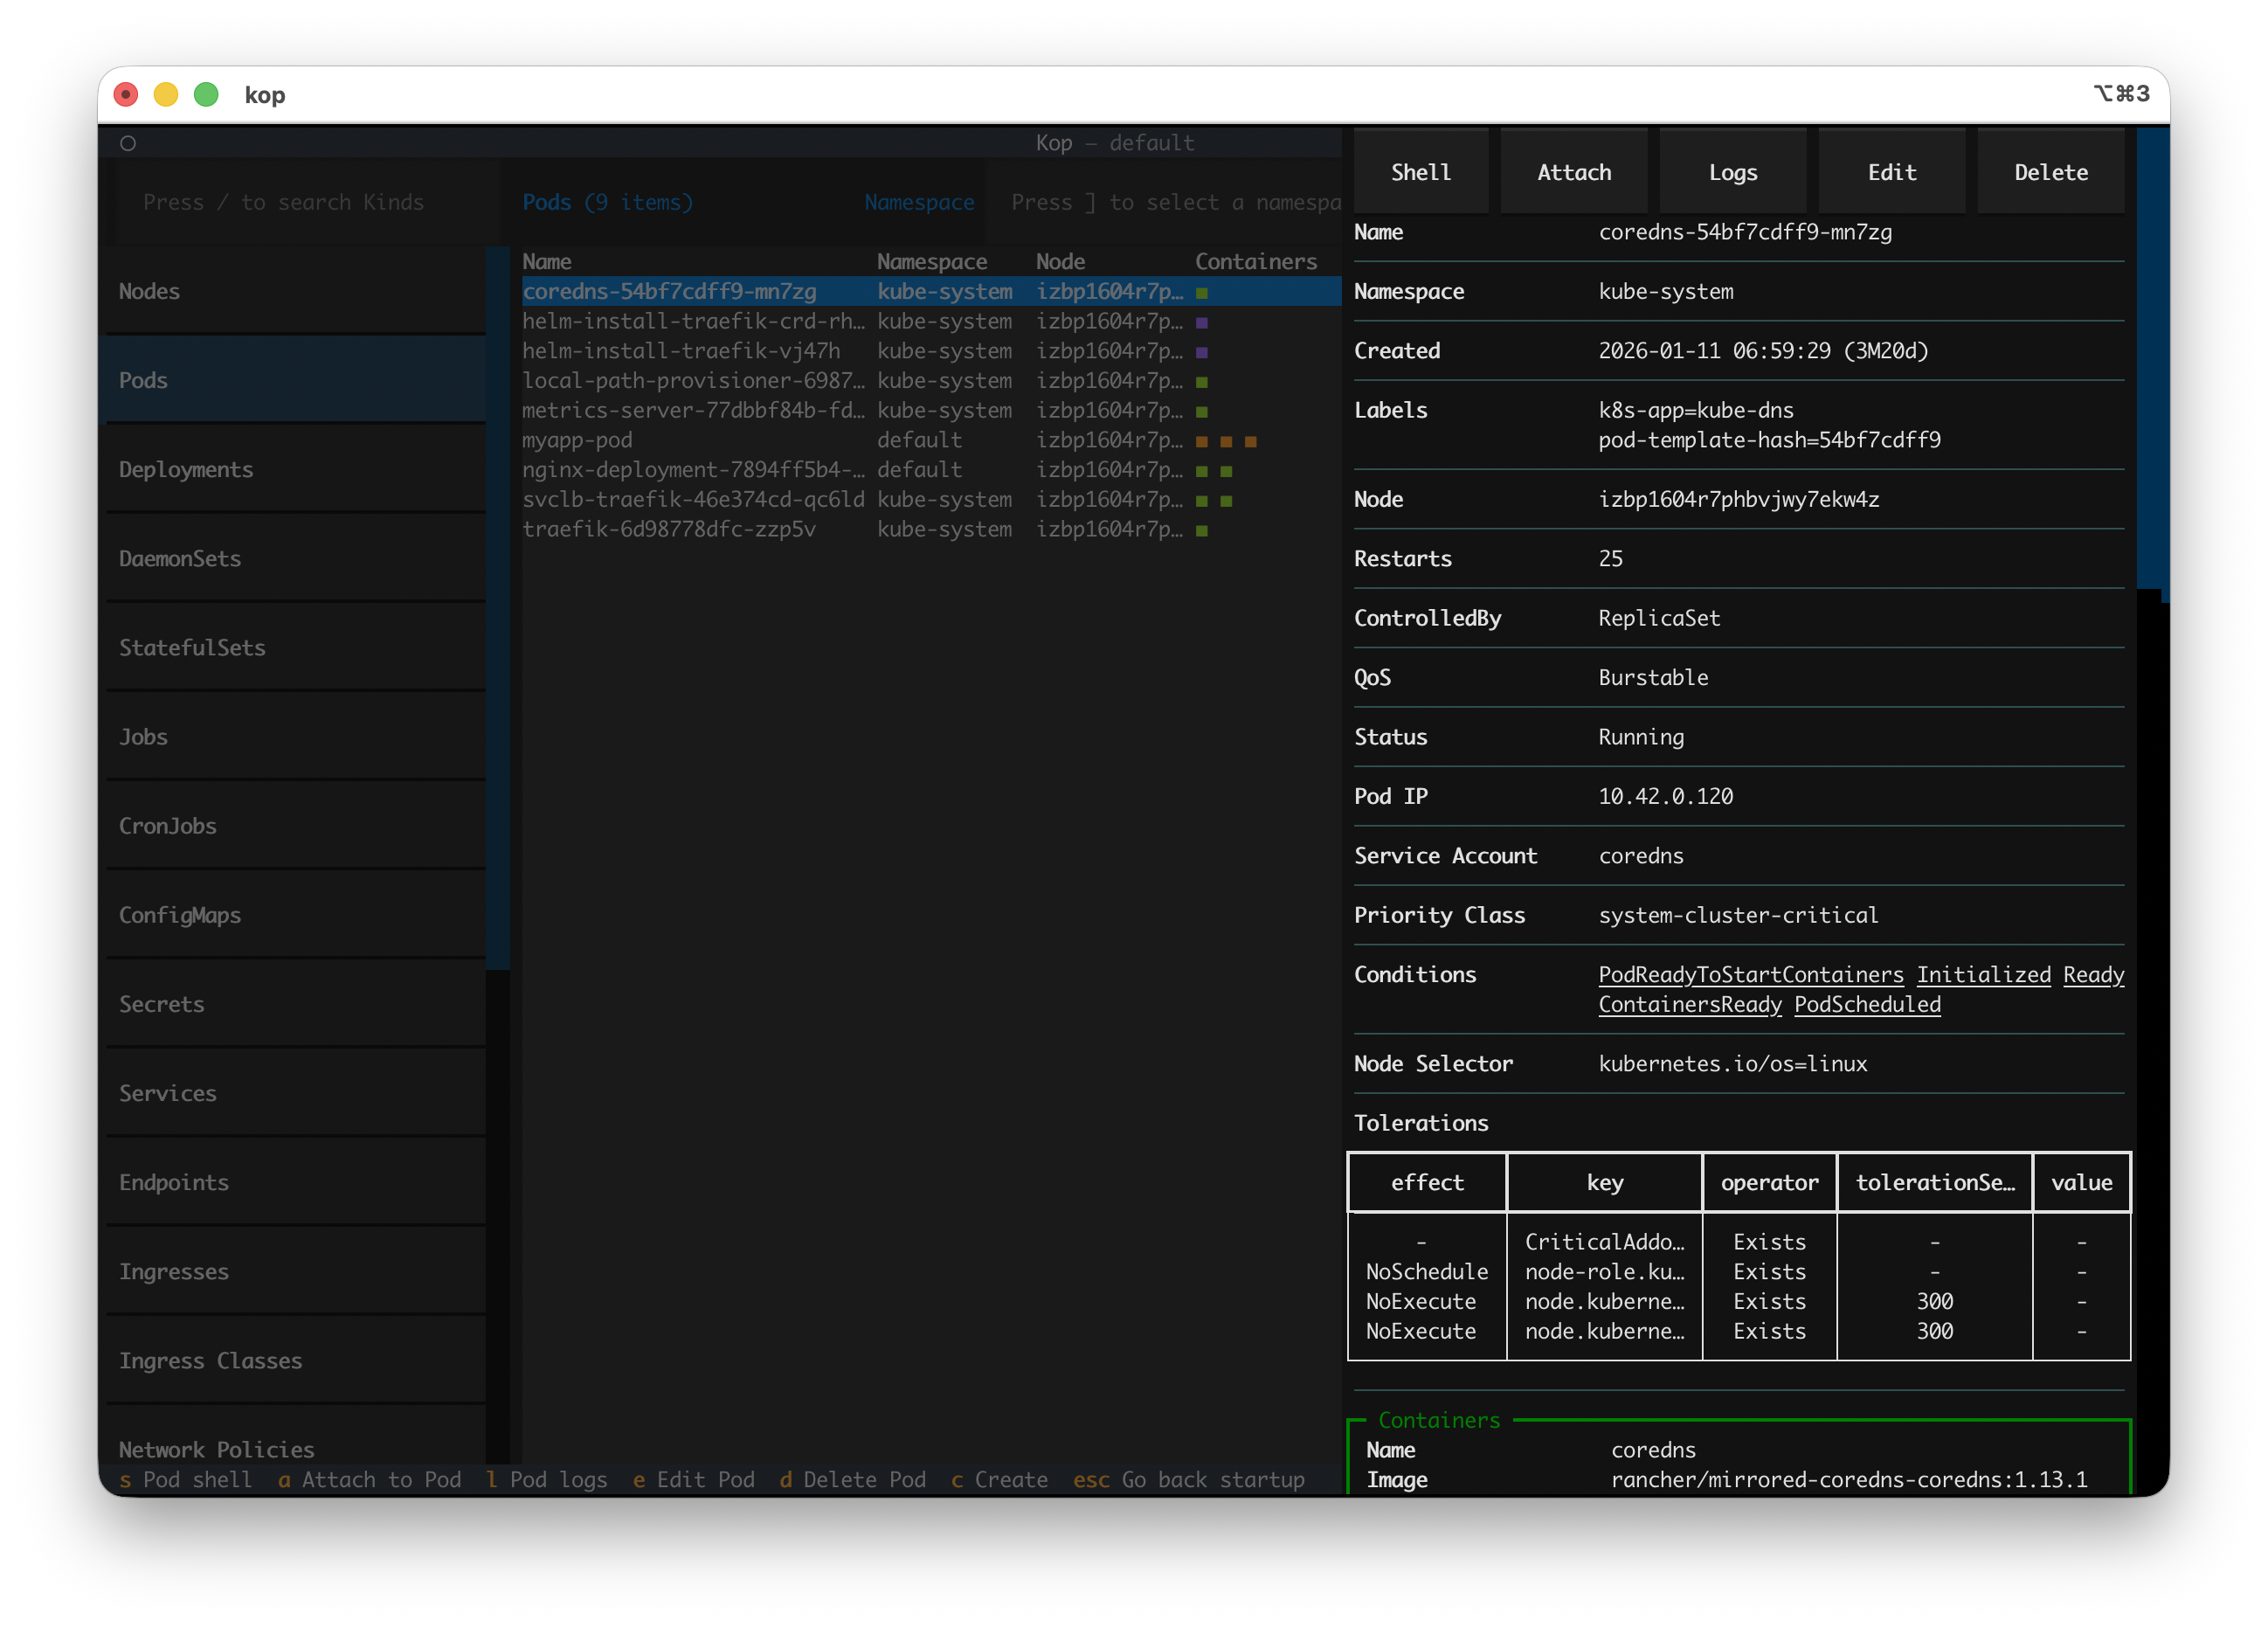Click the Namespace column header in pods table
This screenshot has height=1627, width=2268.
932,261
